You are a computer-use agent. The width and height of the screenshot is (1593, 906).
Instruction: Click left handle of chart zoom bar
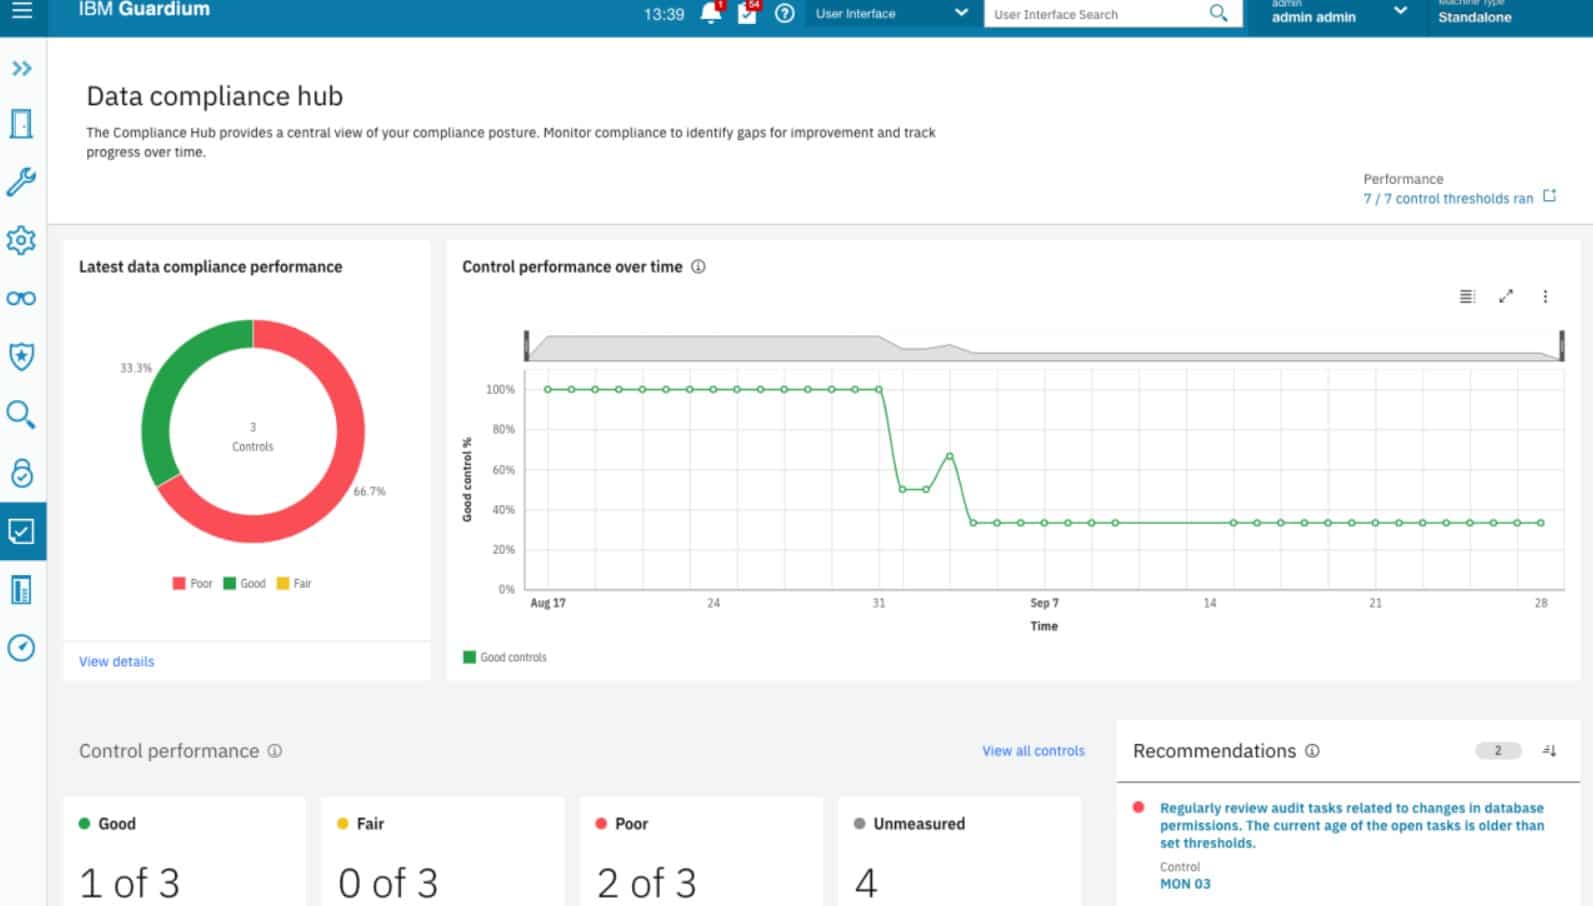(x=527, y=346)
